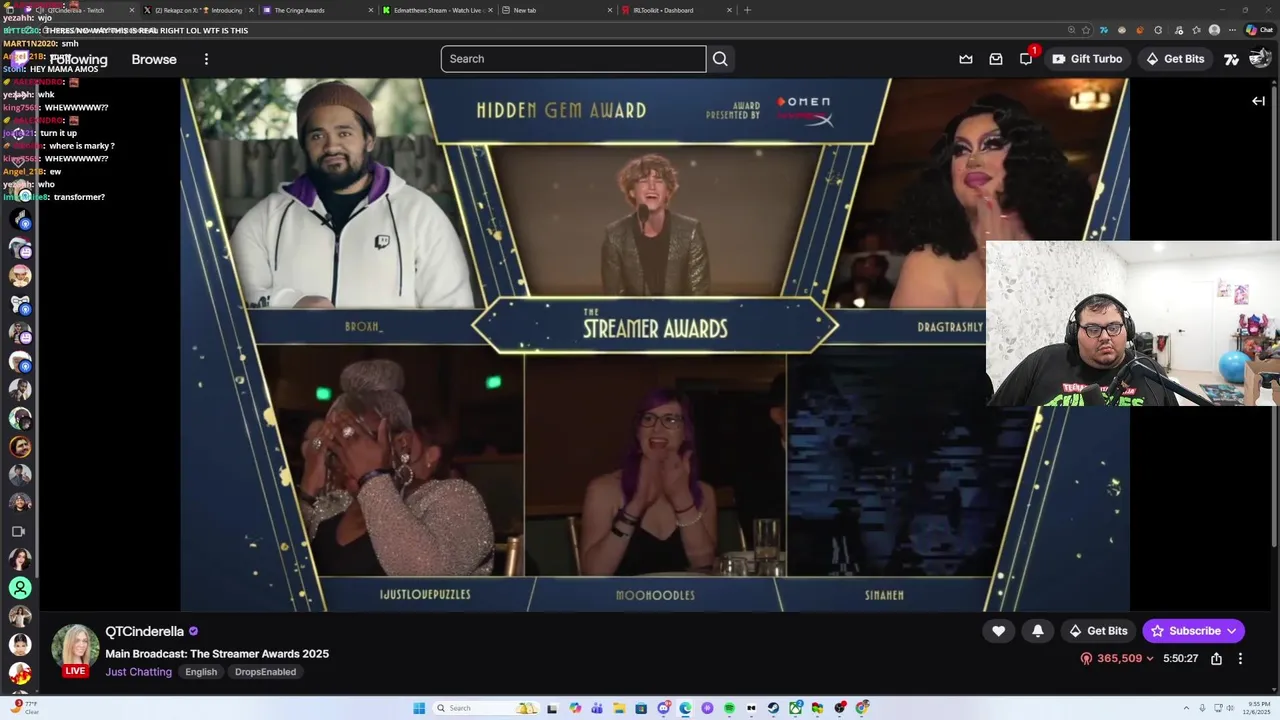Click the orange extension icon in the toolbar
Screen dimensions: 1280x720
click(1140, 30)
